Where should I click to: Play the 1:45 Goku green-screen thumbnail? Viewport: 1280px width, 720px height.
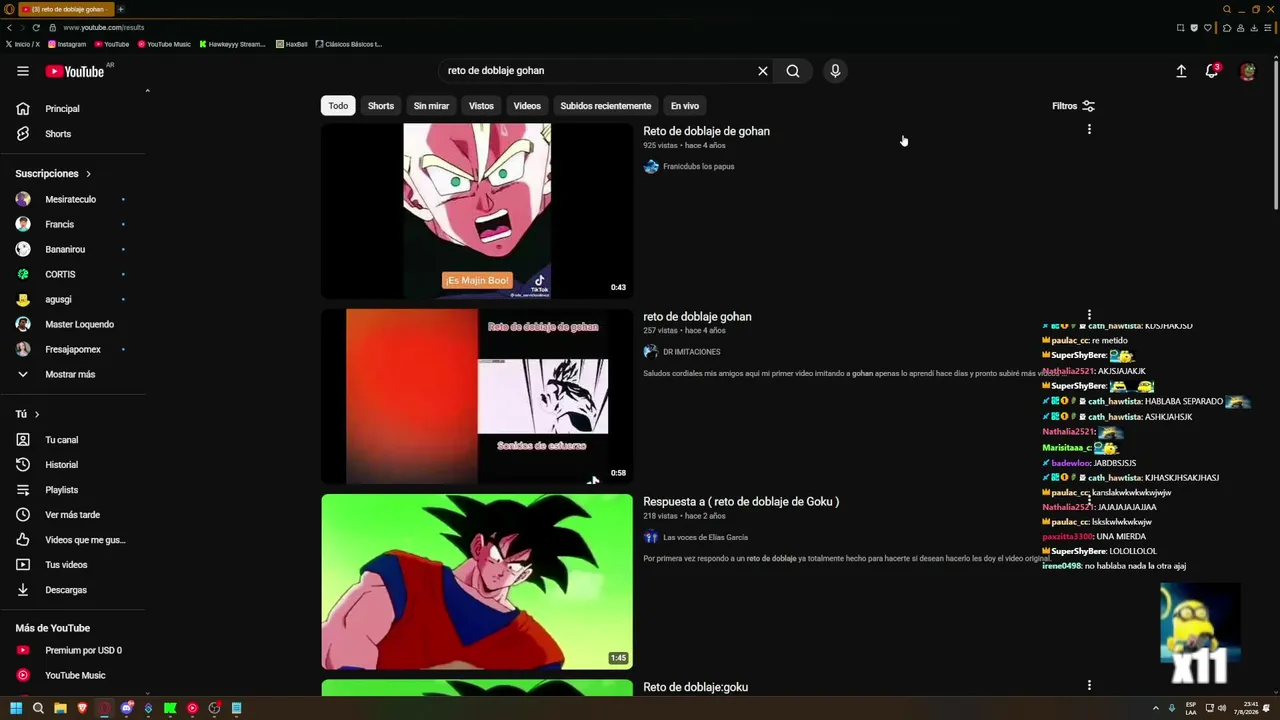coord(477,581)
